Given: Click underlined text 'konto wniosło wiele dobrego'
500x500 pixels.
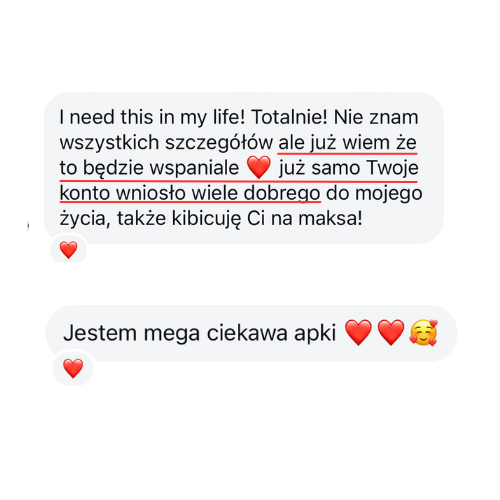Looking at the screenshot, I should (190, 193).
